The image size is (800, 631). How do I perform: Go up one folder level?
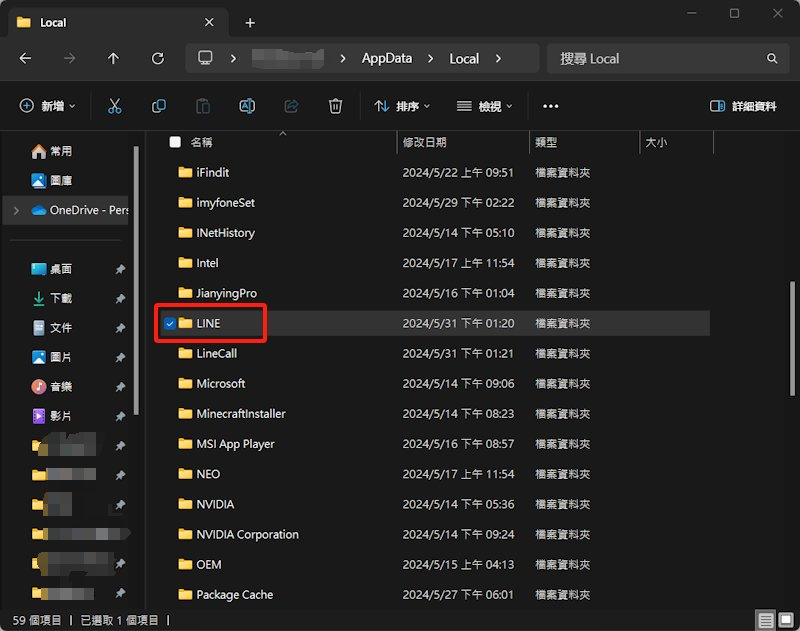point(113,59)
